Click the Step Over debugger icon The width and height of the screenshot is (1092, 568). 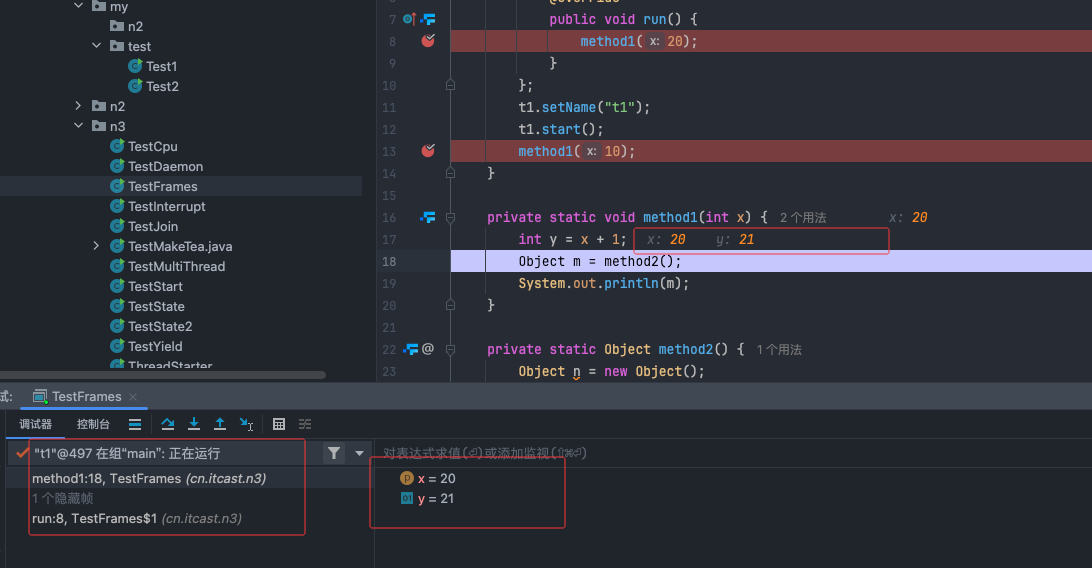pyautogui.click(x=168, y=424)
